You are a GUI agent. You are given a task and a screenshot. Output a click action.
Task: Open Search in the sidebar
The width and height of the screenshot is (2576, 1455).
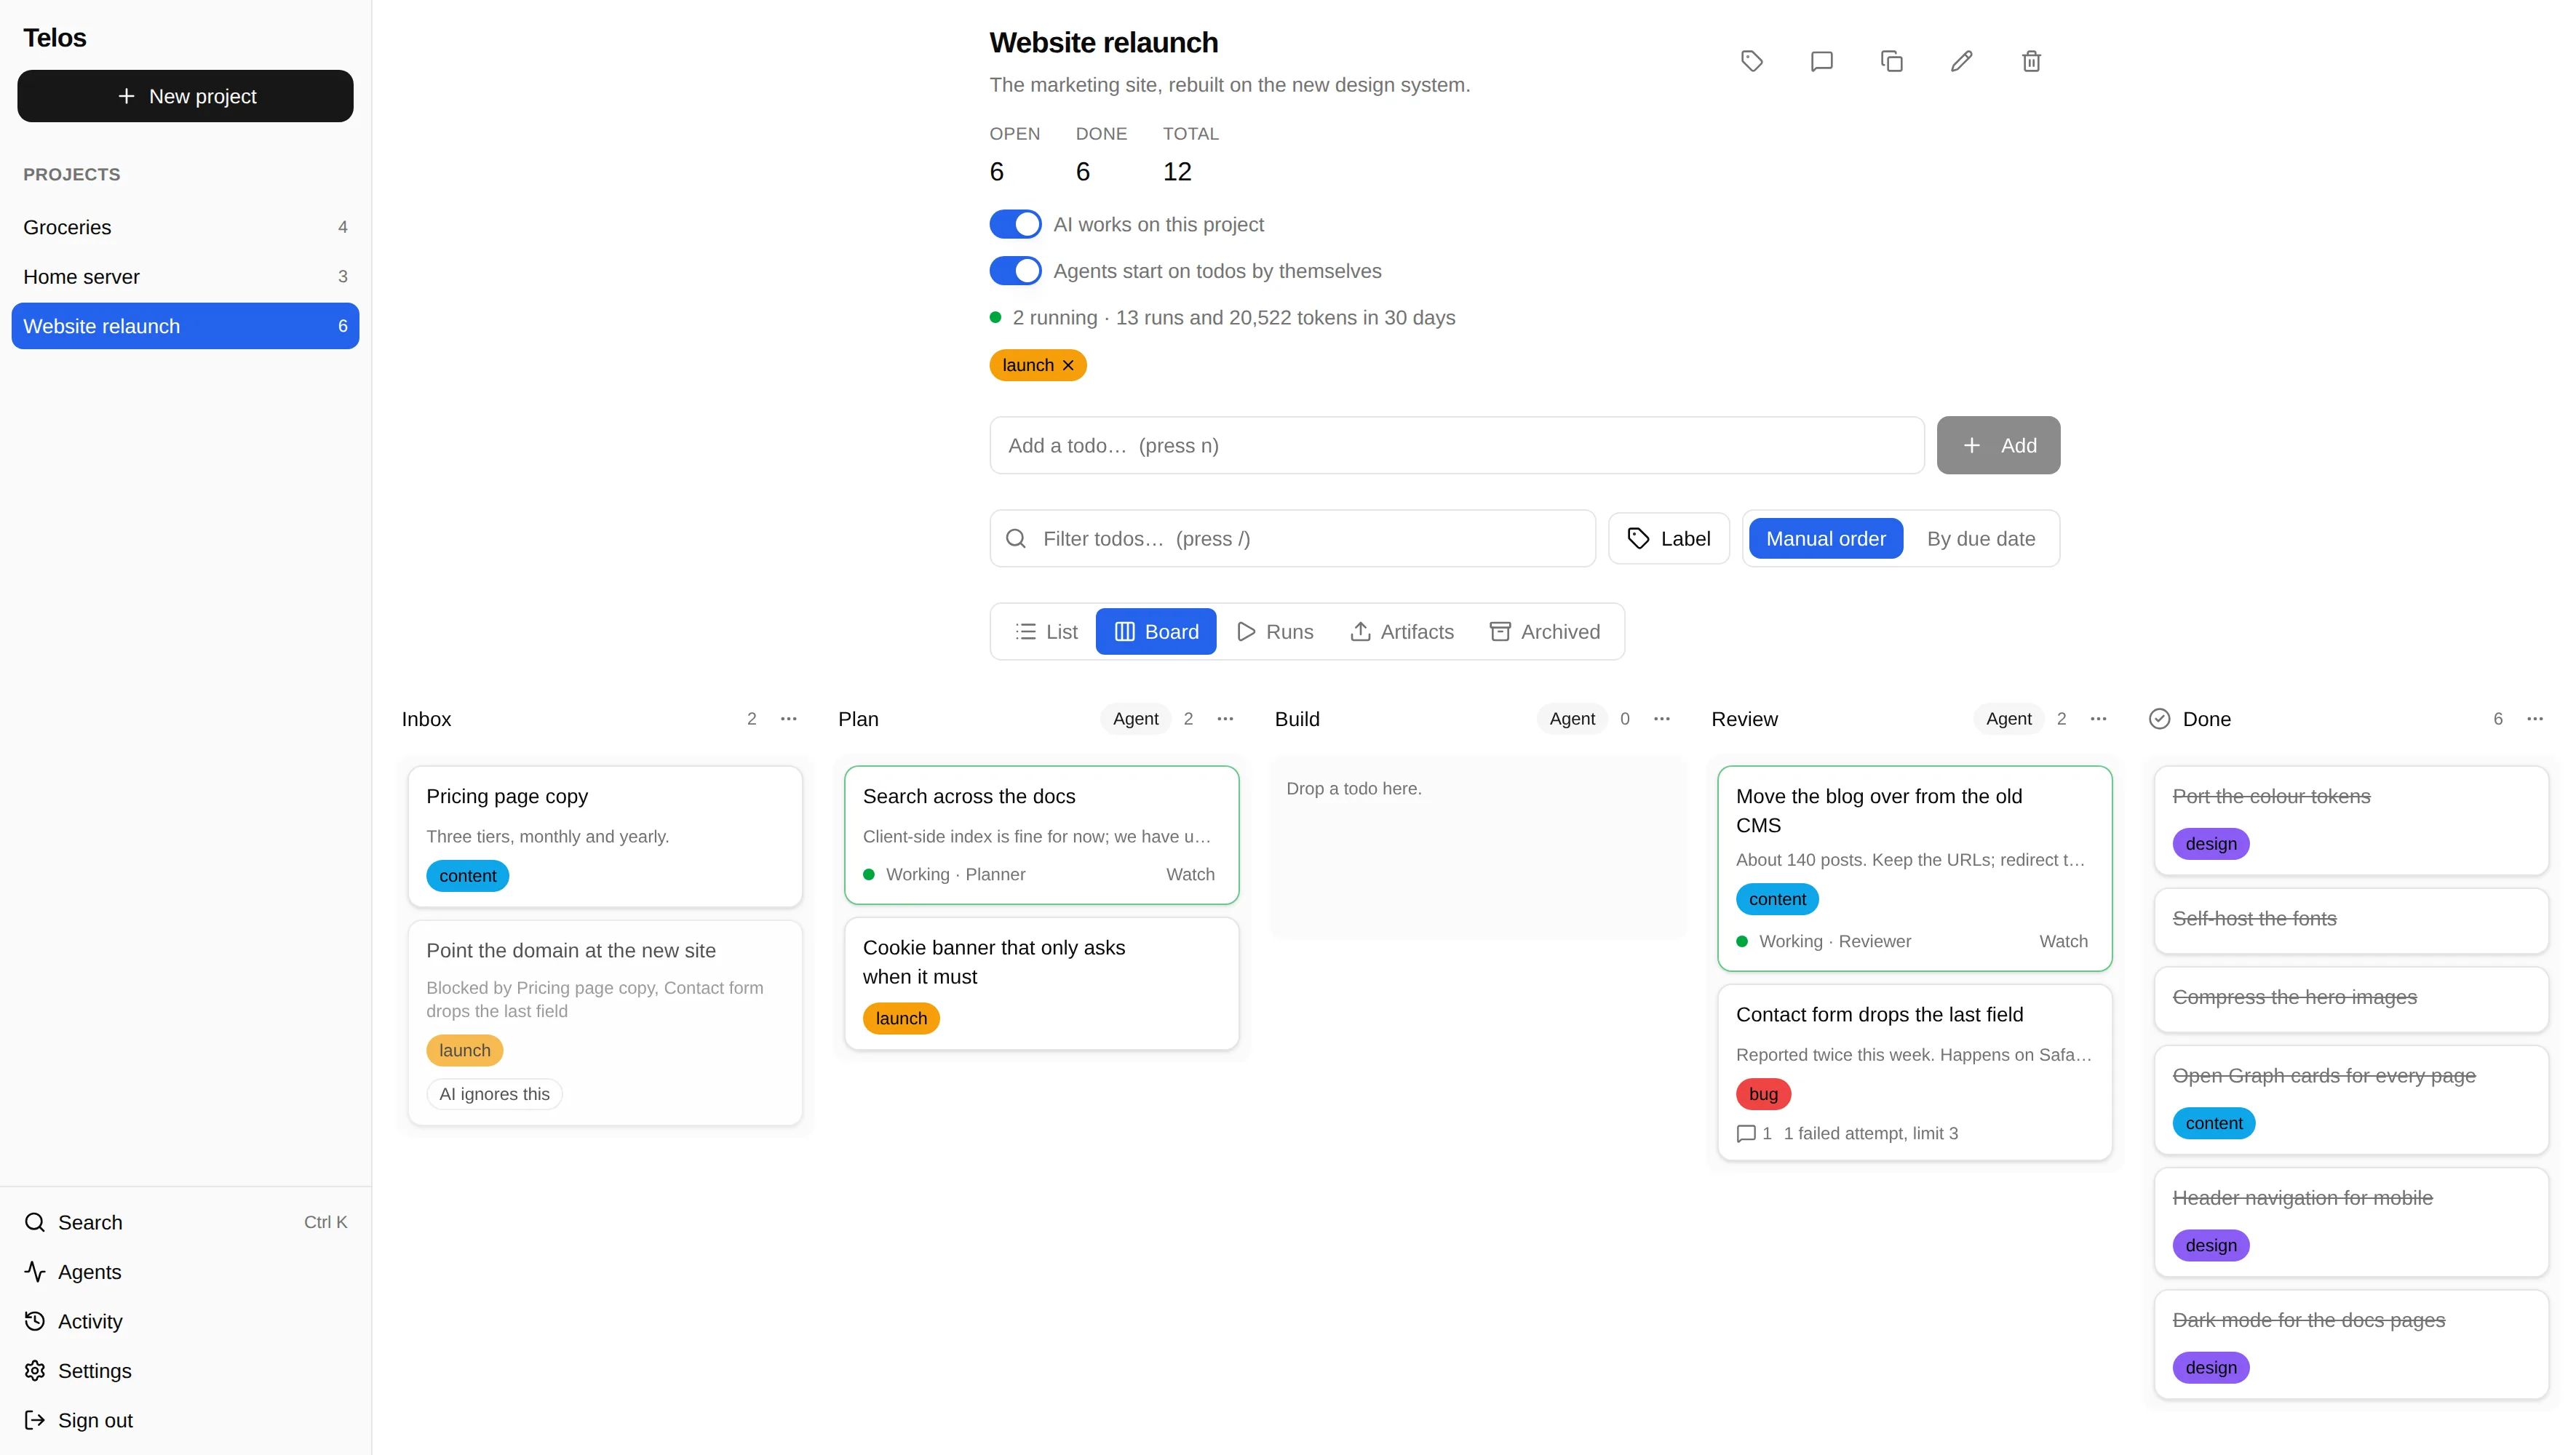pos(185,1222)
